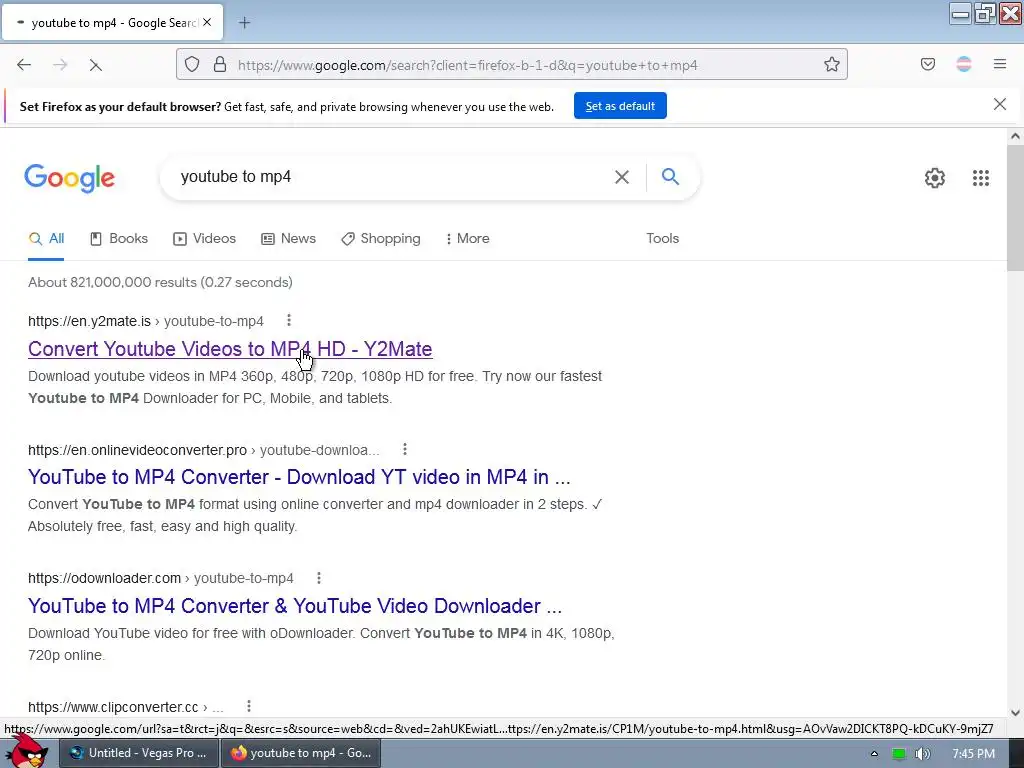Show hidden system tray icons
Screen dimensions: 1024x768
pos(874,754)
